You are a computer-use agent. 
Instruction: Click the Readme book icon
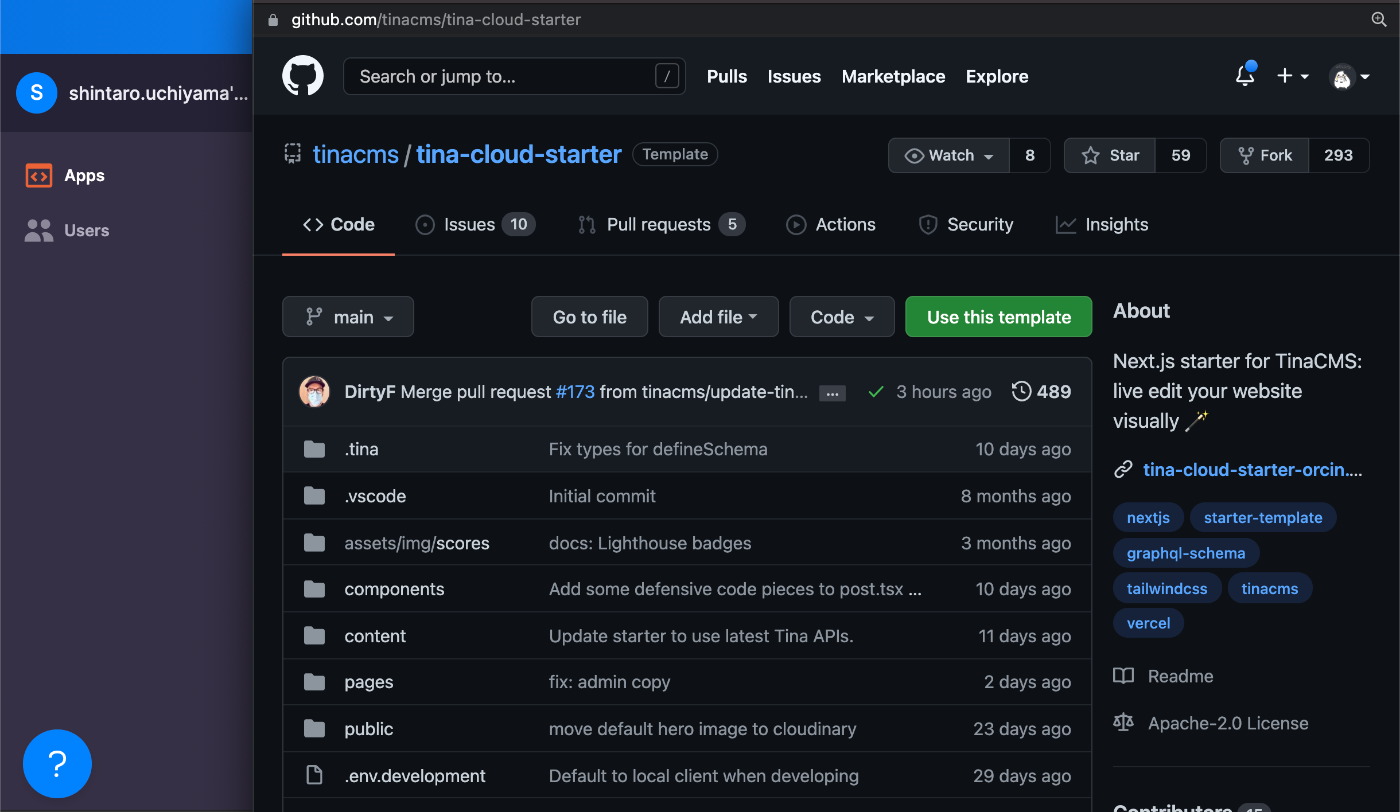(1124, 676)
